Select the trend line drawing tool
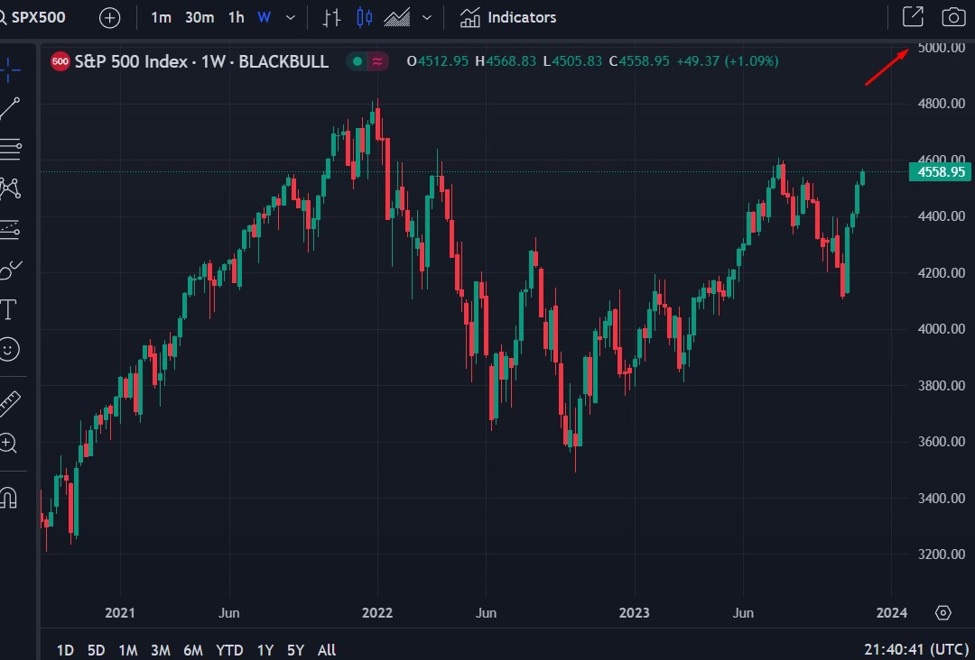975x660 pixels. (x=10, y=109)
